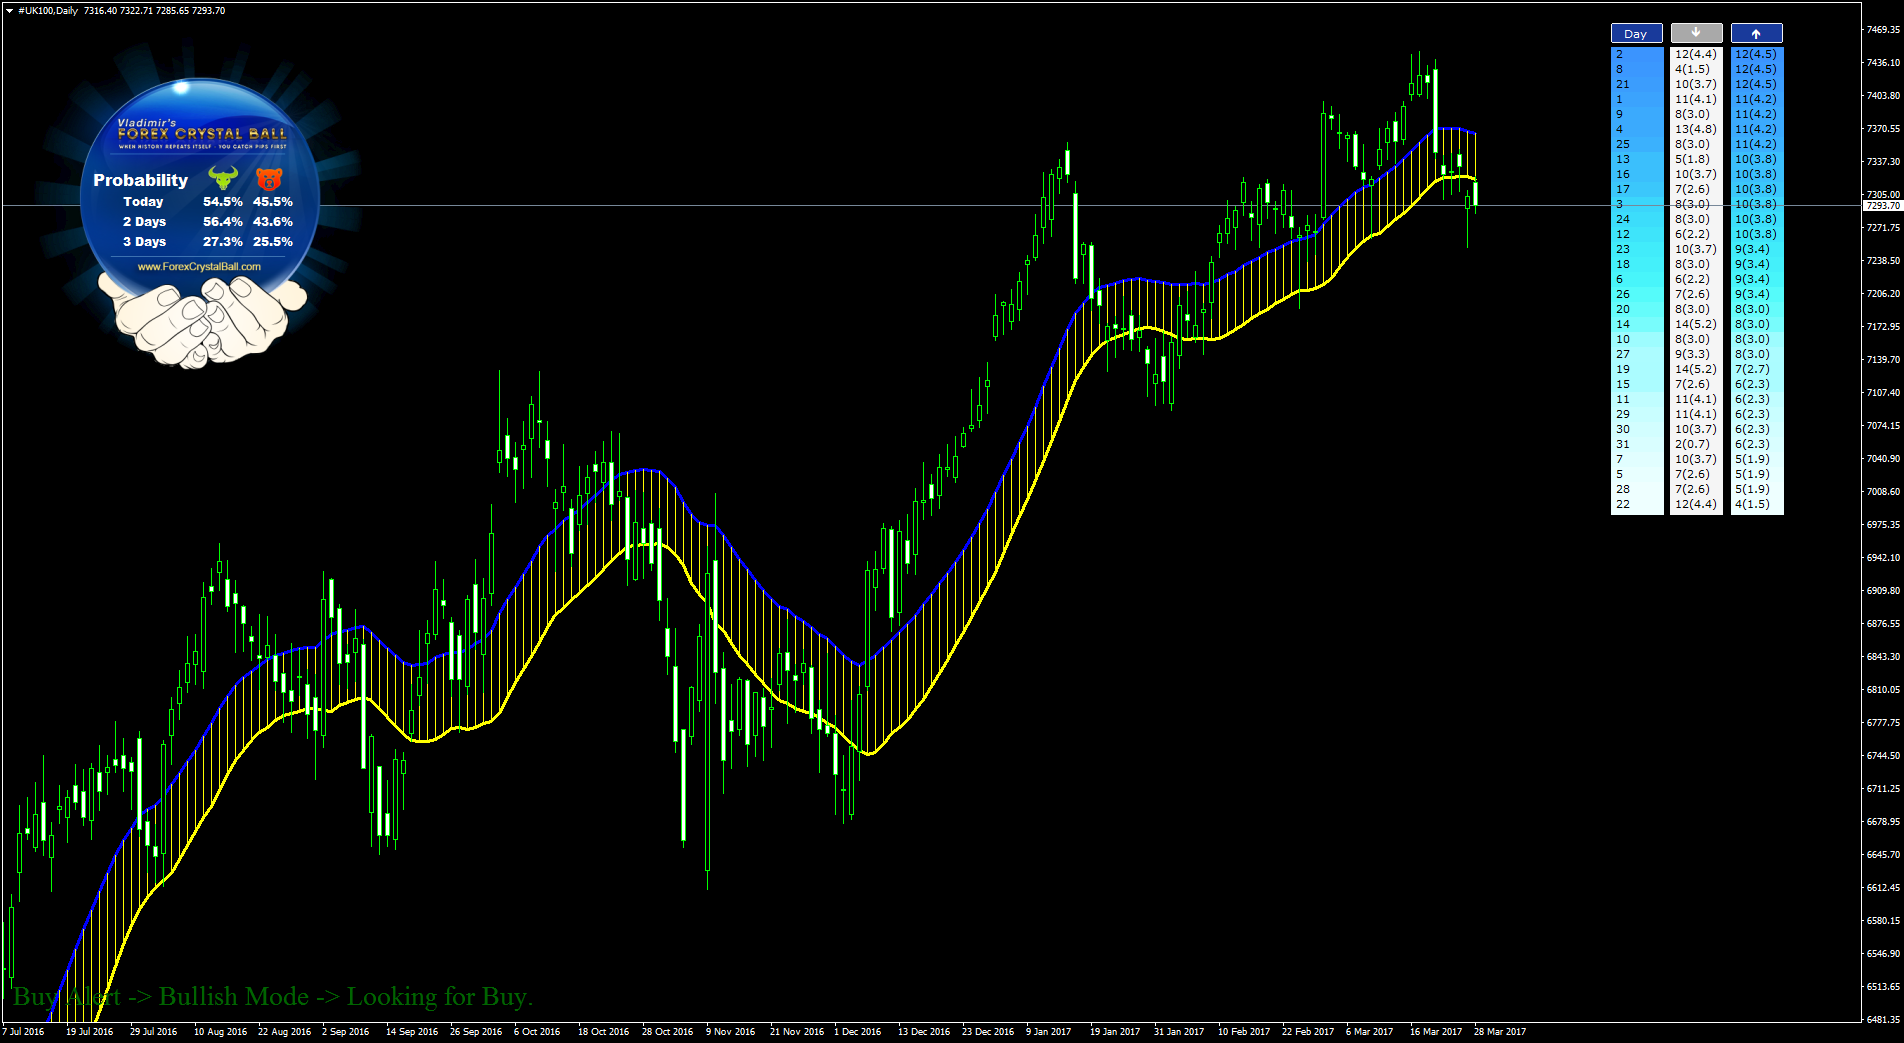Viewport: 1904px width, 1043px height.
Task: Click the 2(0.7) cell in the table
Action: click(x=1692, y=444)
